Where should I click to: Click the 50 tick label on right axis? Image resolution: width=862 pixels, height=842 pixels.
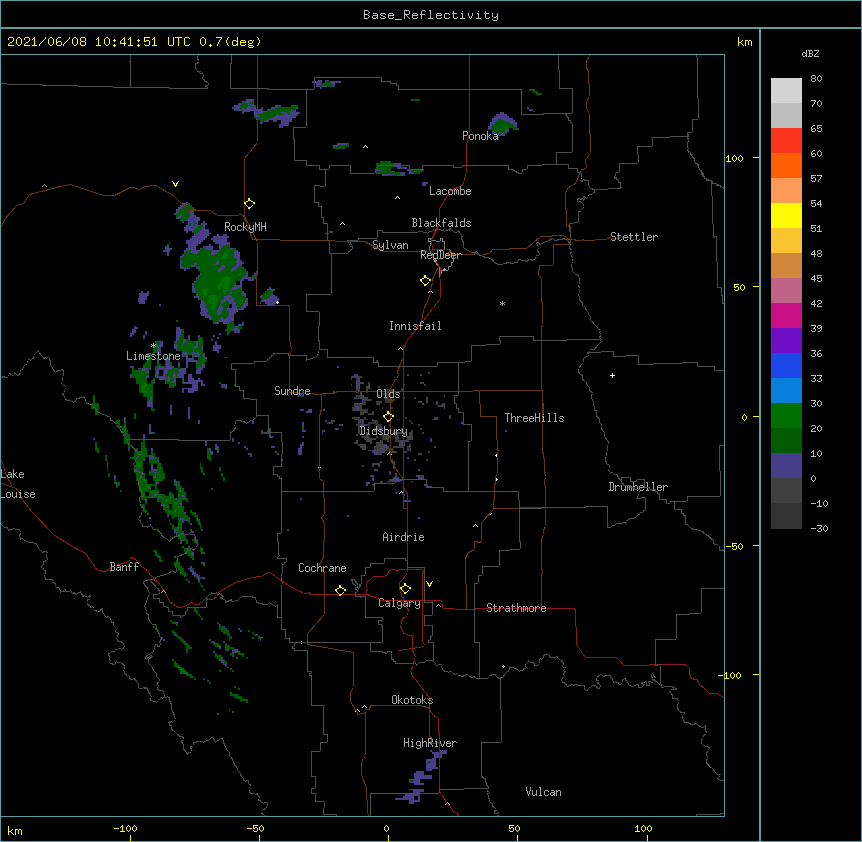tap(739, 287)
